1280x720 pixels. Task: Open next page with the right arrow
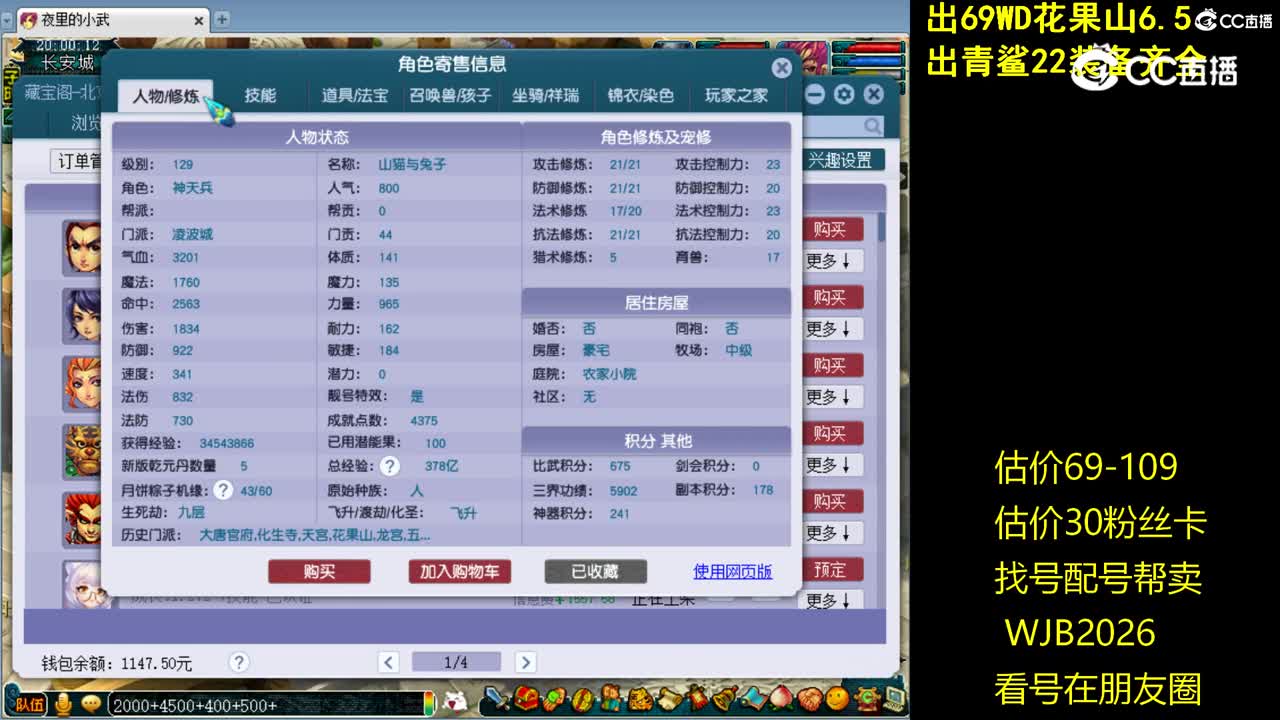click(x=525, y=661)
